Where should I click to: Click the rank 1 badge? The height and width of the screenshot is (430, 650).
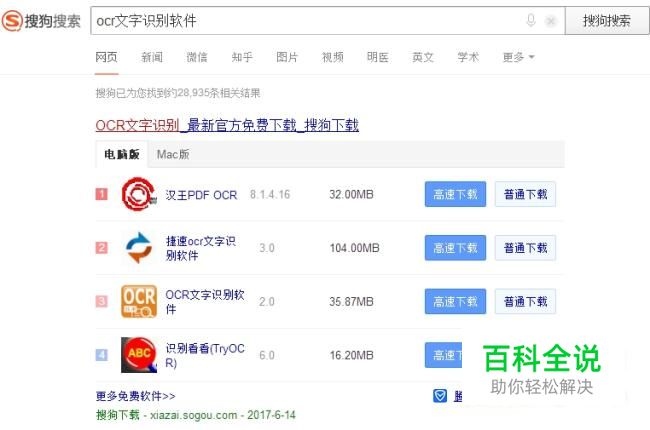(x=102, y=194)
